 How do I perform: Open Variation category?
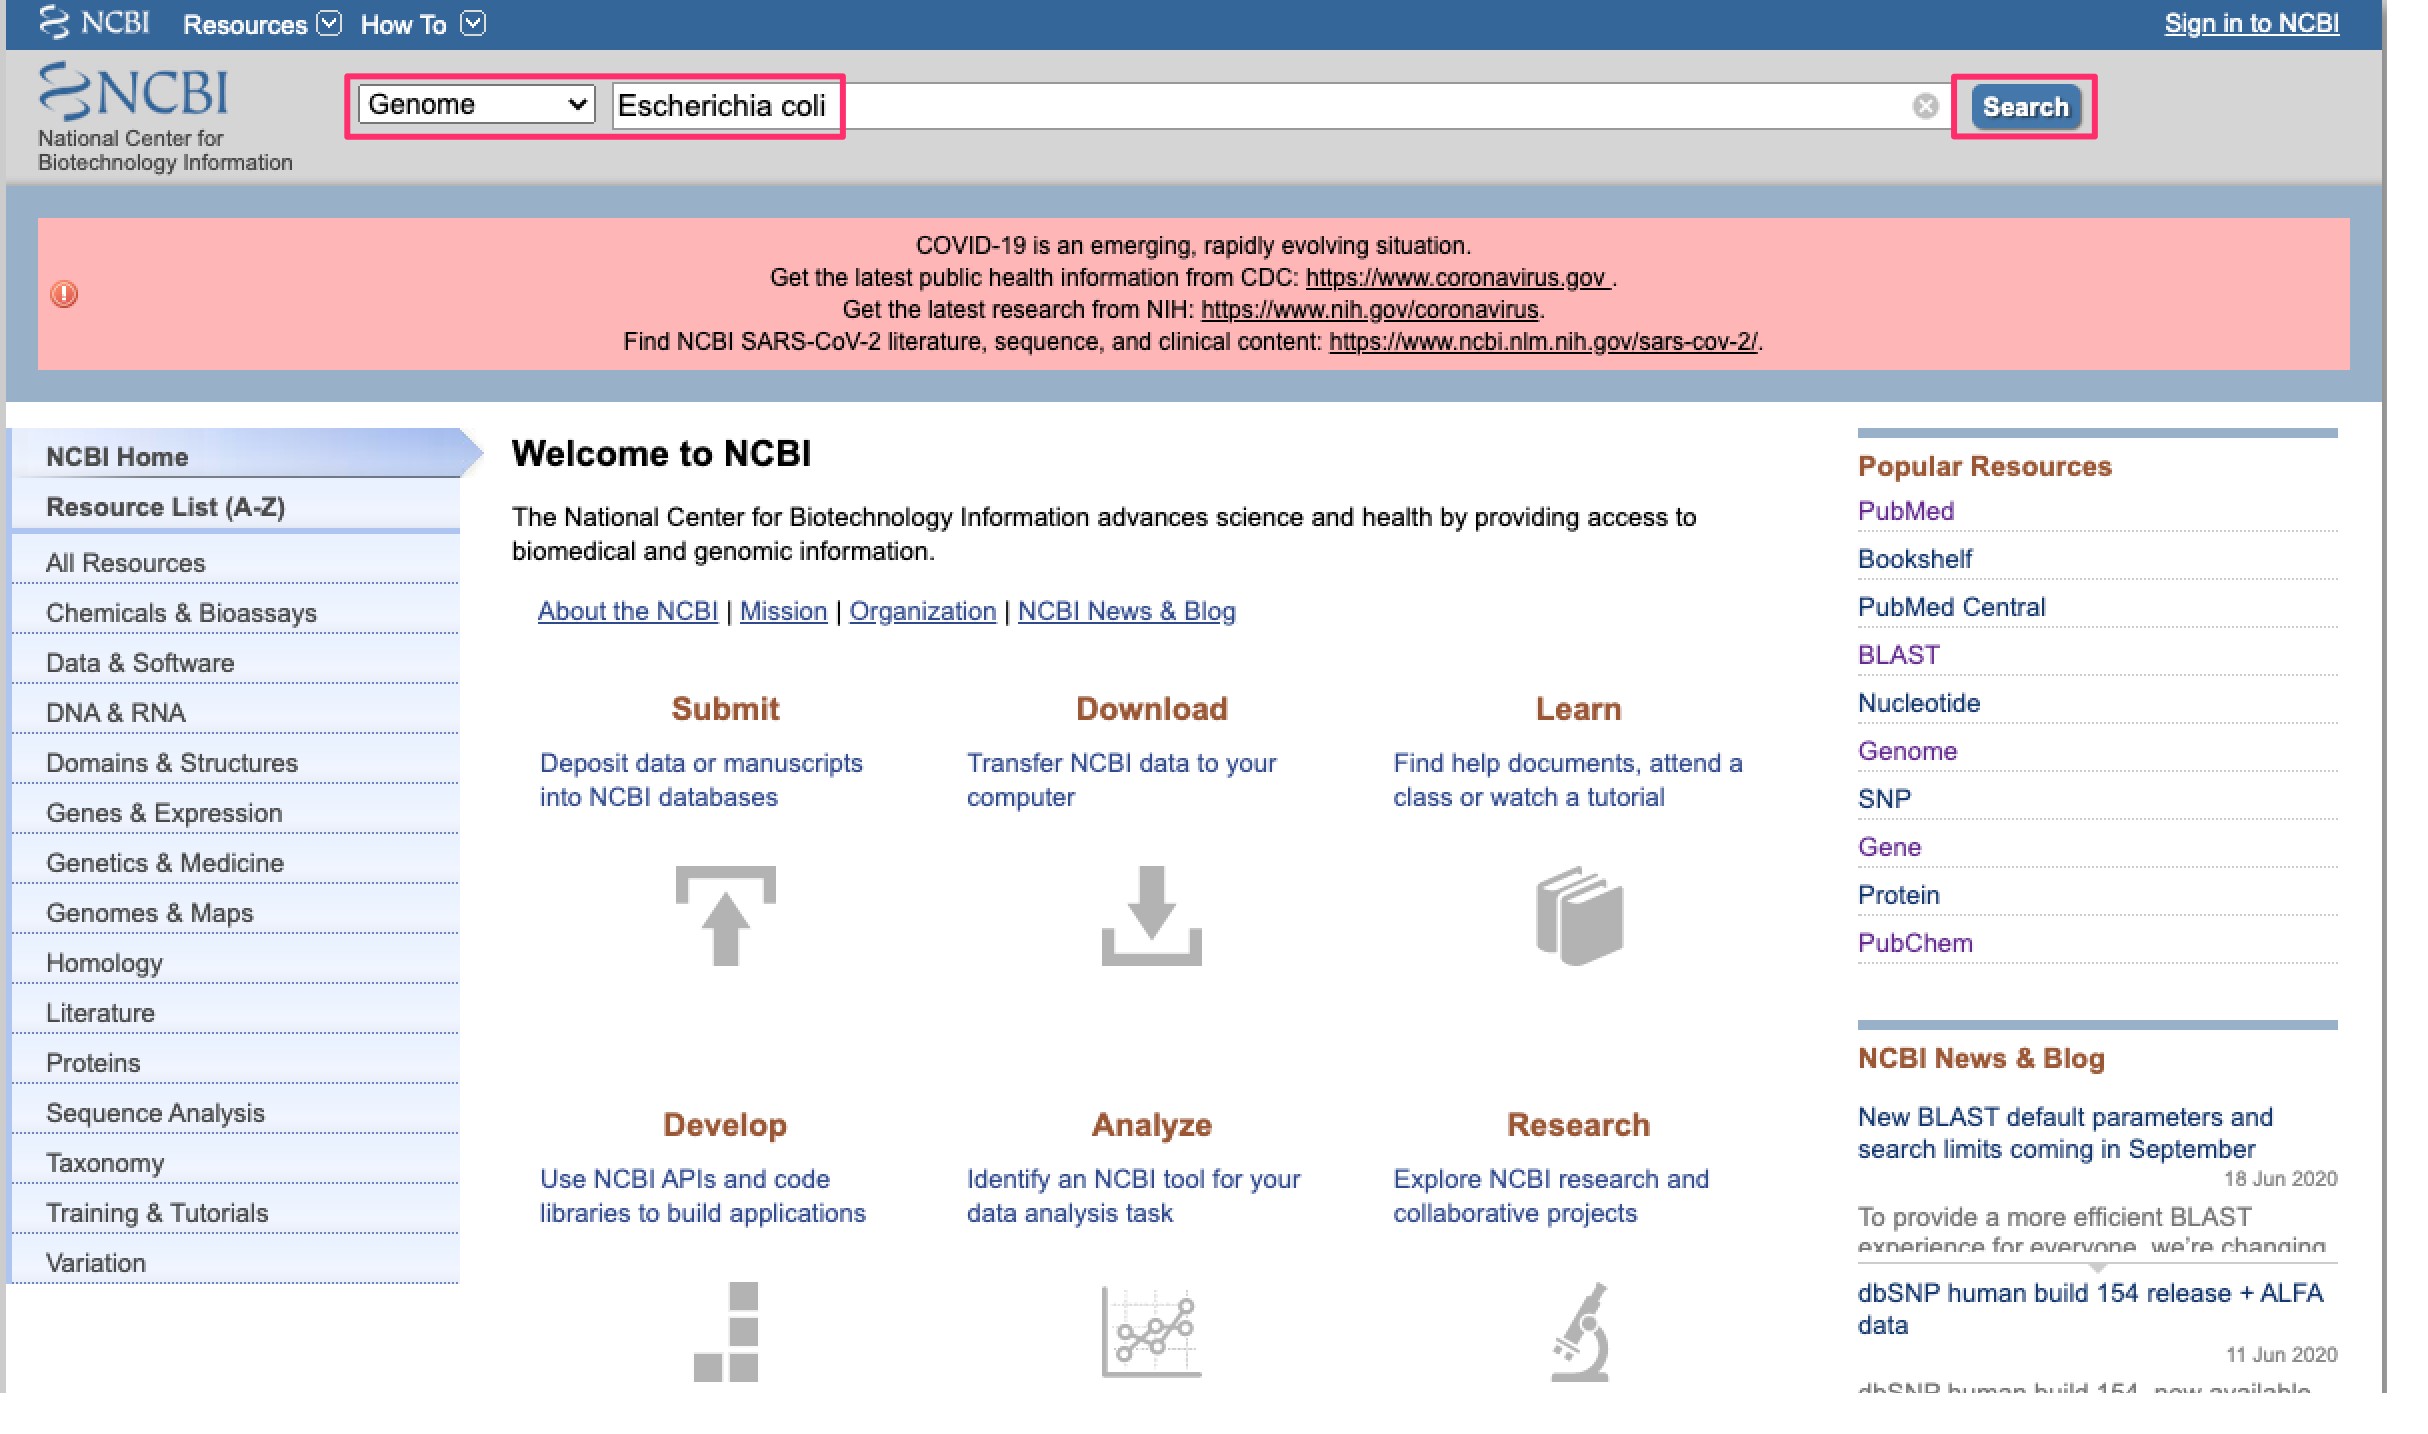pyautogui.click(x=236, y=1262)
